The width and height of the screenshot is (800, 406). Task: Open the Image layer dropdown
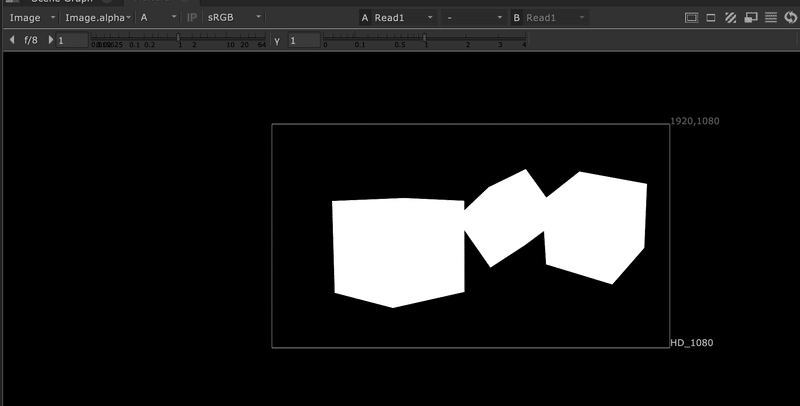pyautogui.click(x=33, y=18)
